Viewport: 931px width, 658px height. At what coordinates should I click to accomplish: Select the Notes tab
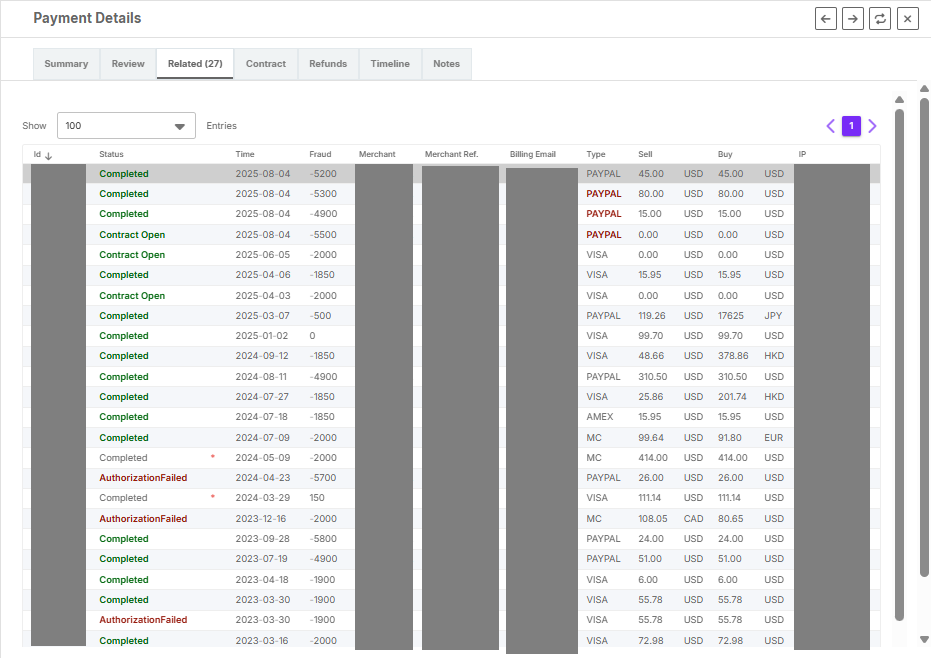click(446, 63)
